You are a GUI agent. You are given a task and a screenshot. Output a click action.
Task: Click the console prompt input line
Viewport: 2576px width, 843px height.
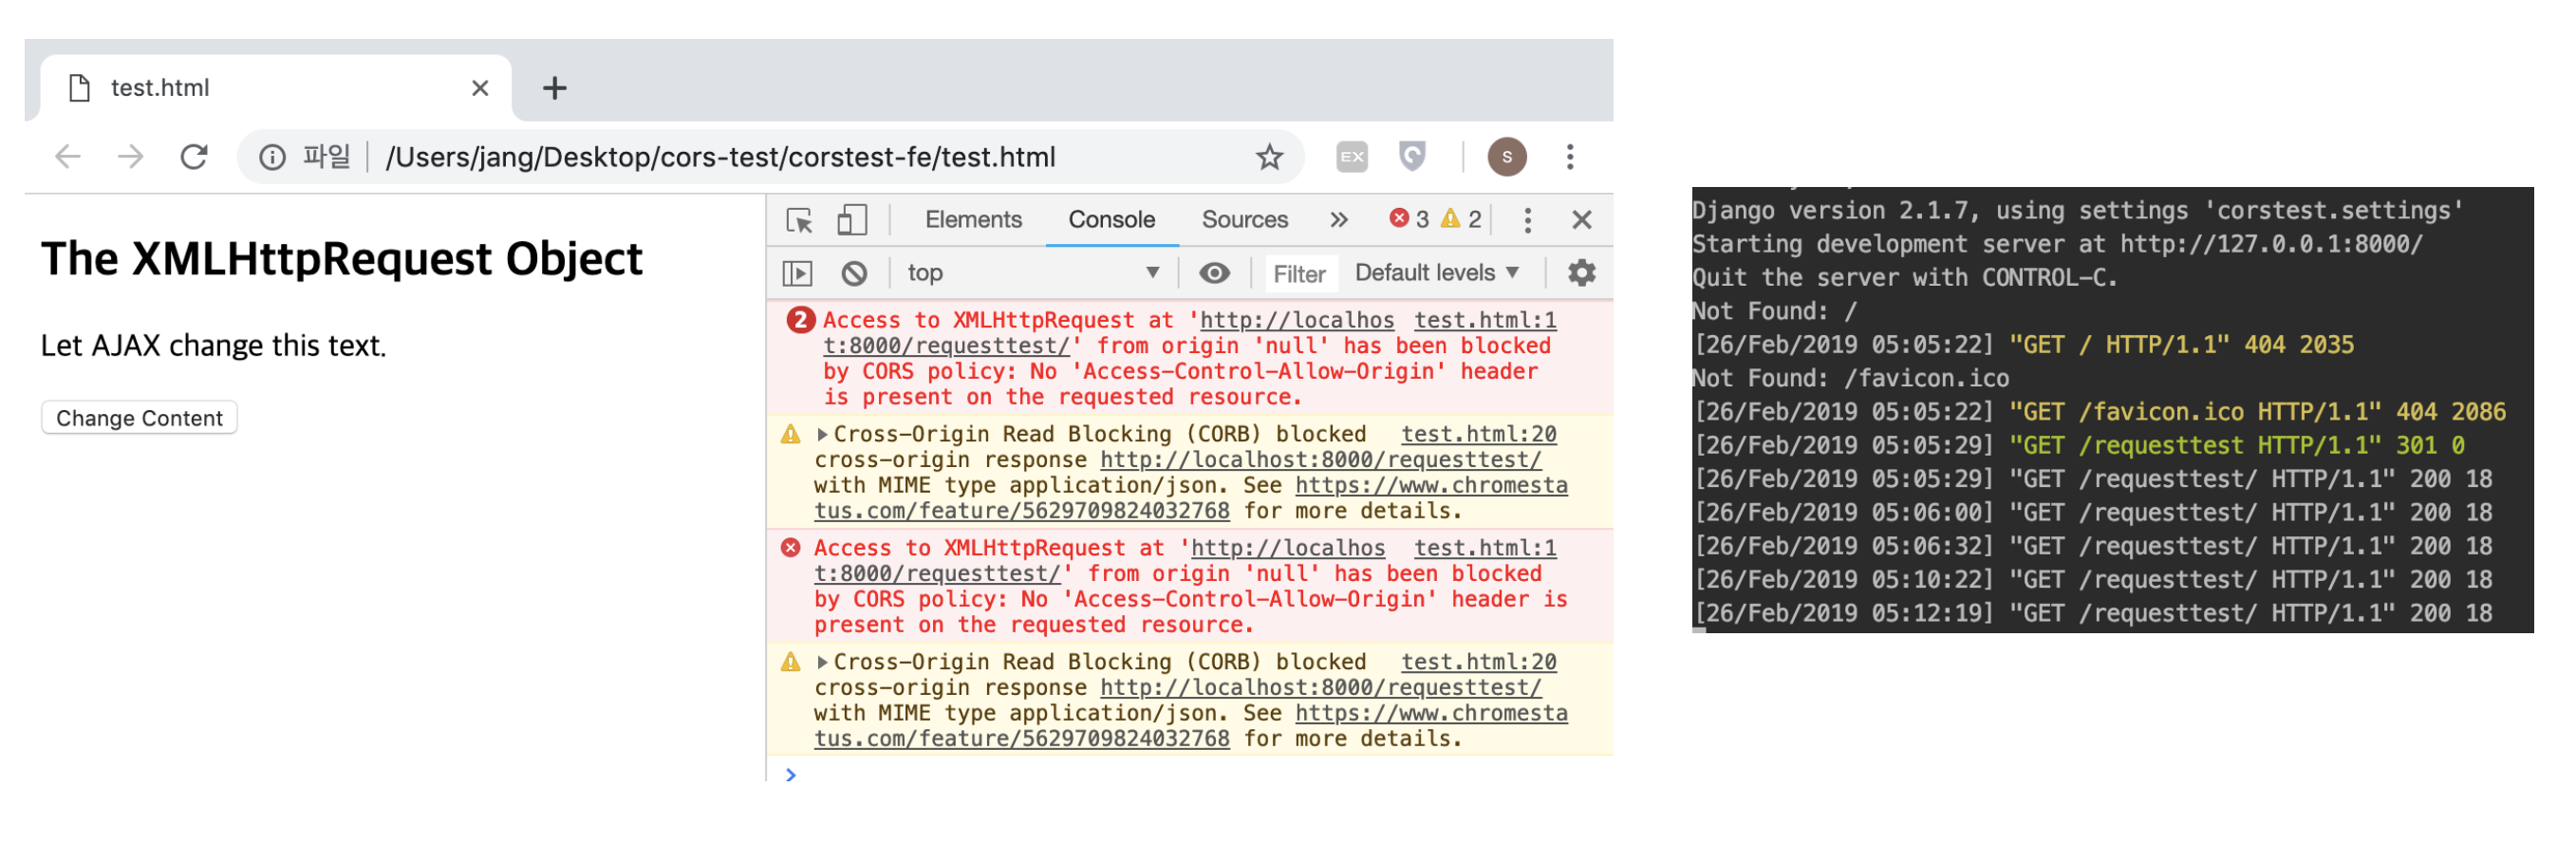pyautogui.click(x=1200, y=774)
